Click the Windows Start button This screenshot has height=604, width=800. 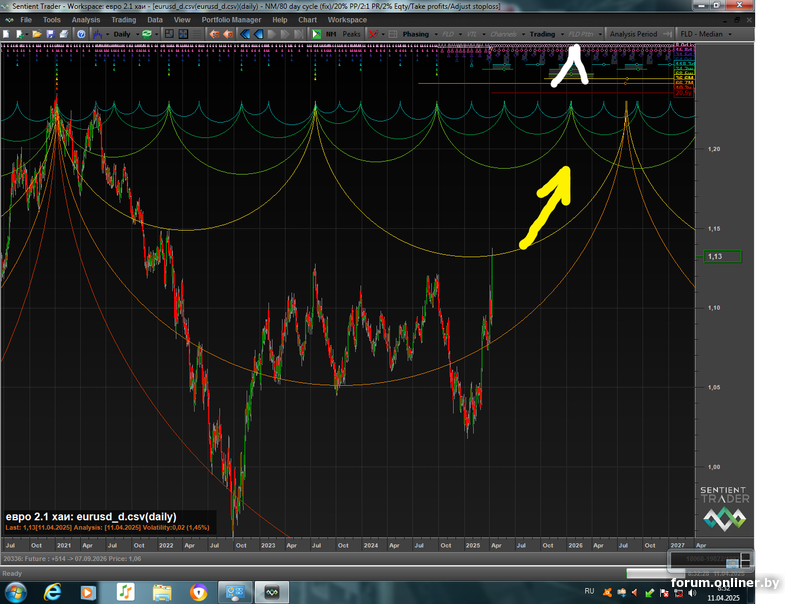click(x=15, y=593)
